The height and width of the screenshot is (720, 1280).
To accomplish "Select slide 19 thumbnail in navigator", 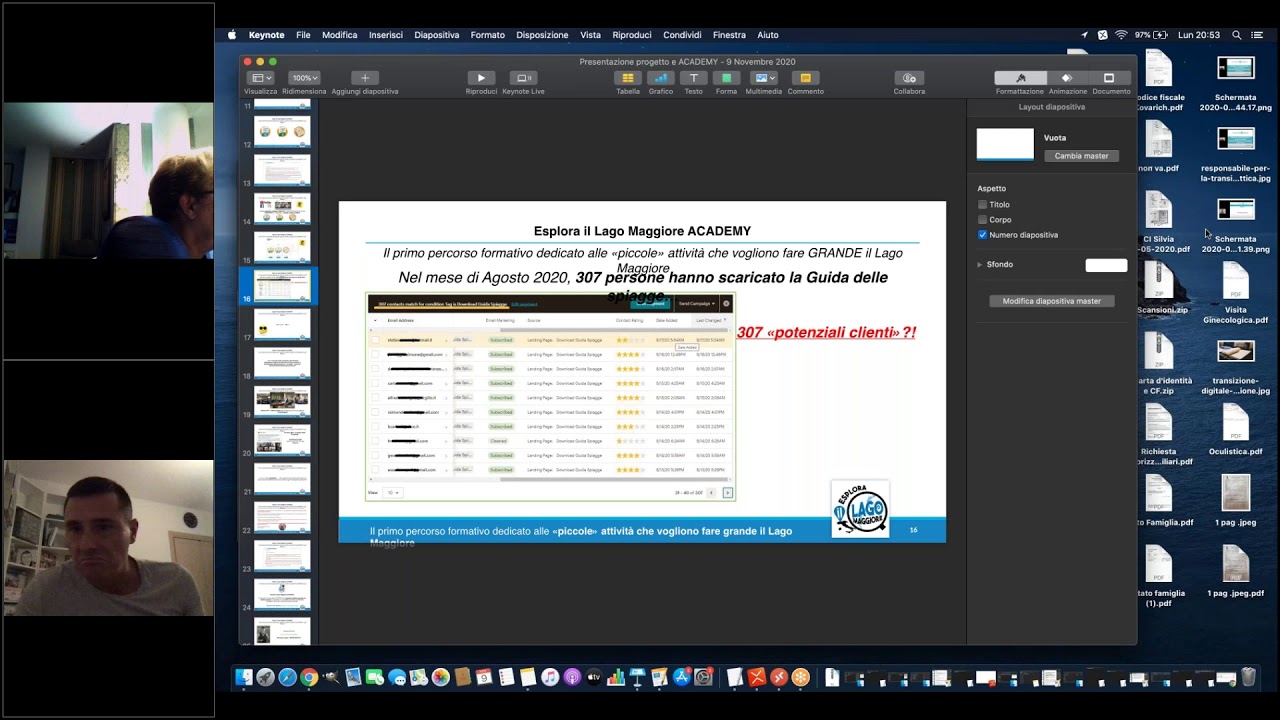I will 282,402.
